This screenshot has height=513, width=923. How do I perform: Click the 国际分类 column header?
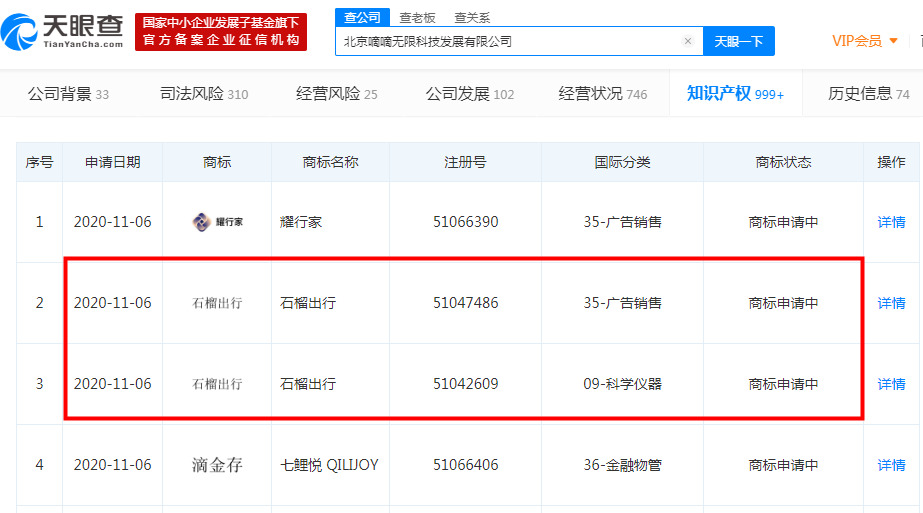pyautogui.click(x=622, y=162)
